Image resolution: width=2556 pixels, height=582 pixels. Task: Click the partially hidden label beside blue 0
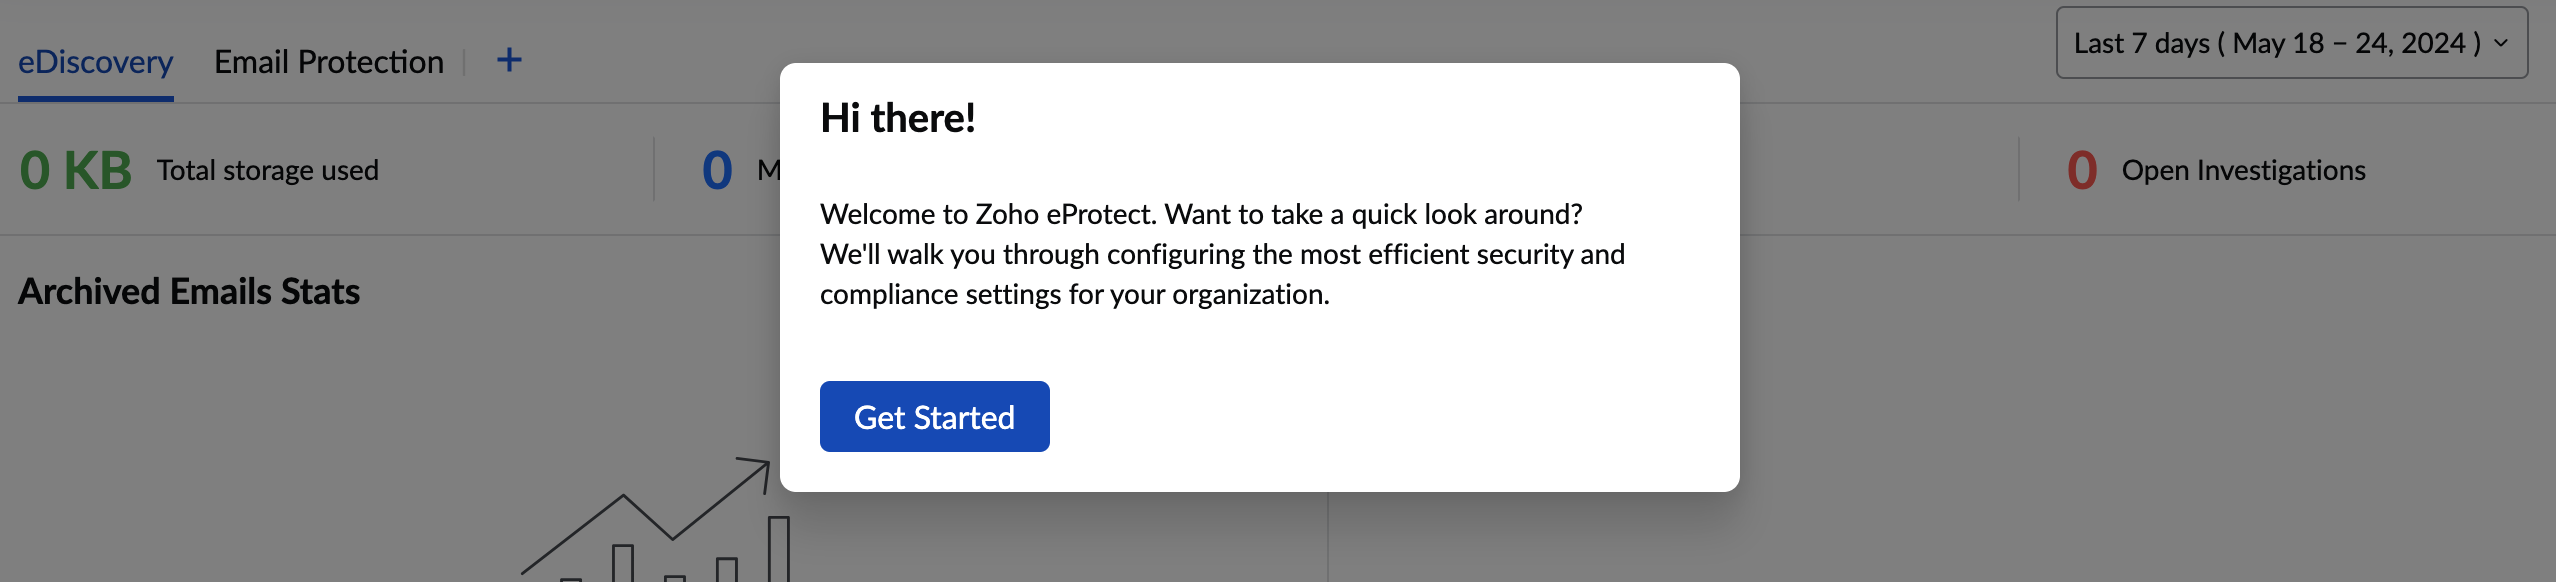tap(767, 170)
